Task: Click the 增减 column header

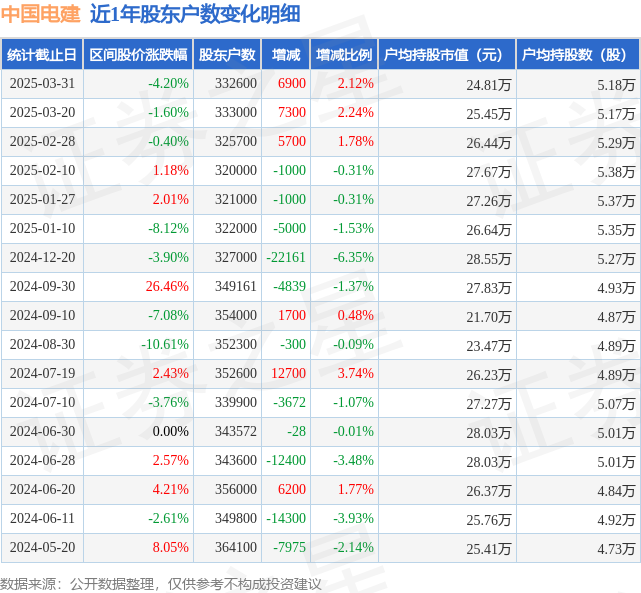Action: click(x=286, y=54)
